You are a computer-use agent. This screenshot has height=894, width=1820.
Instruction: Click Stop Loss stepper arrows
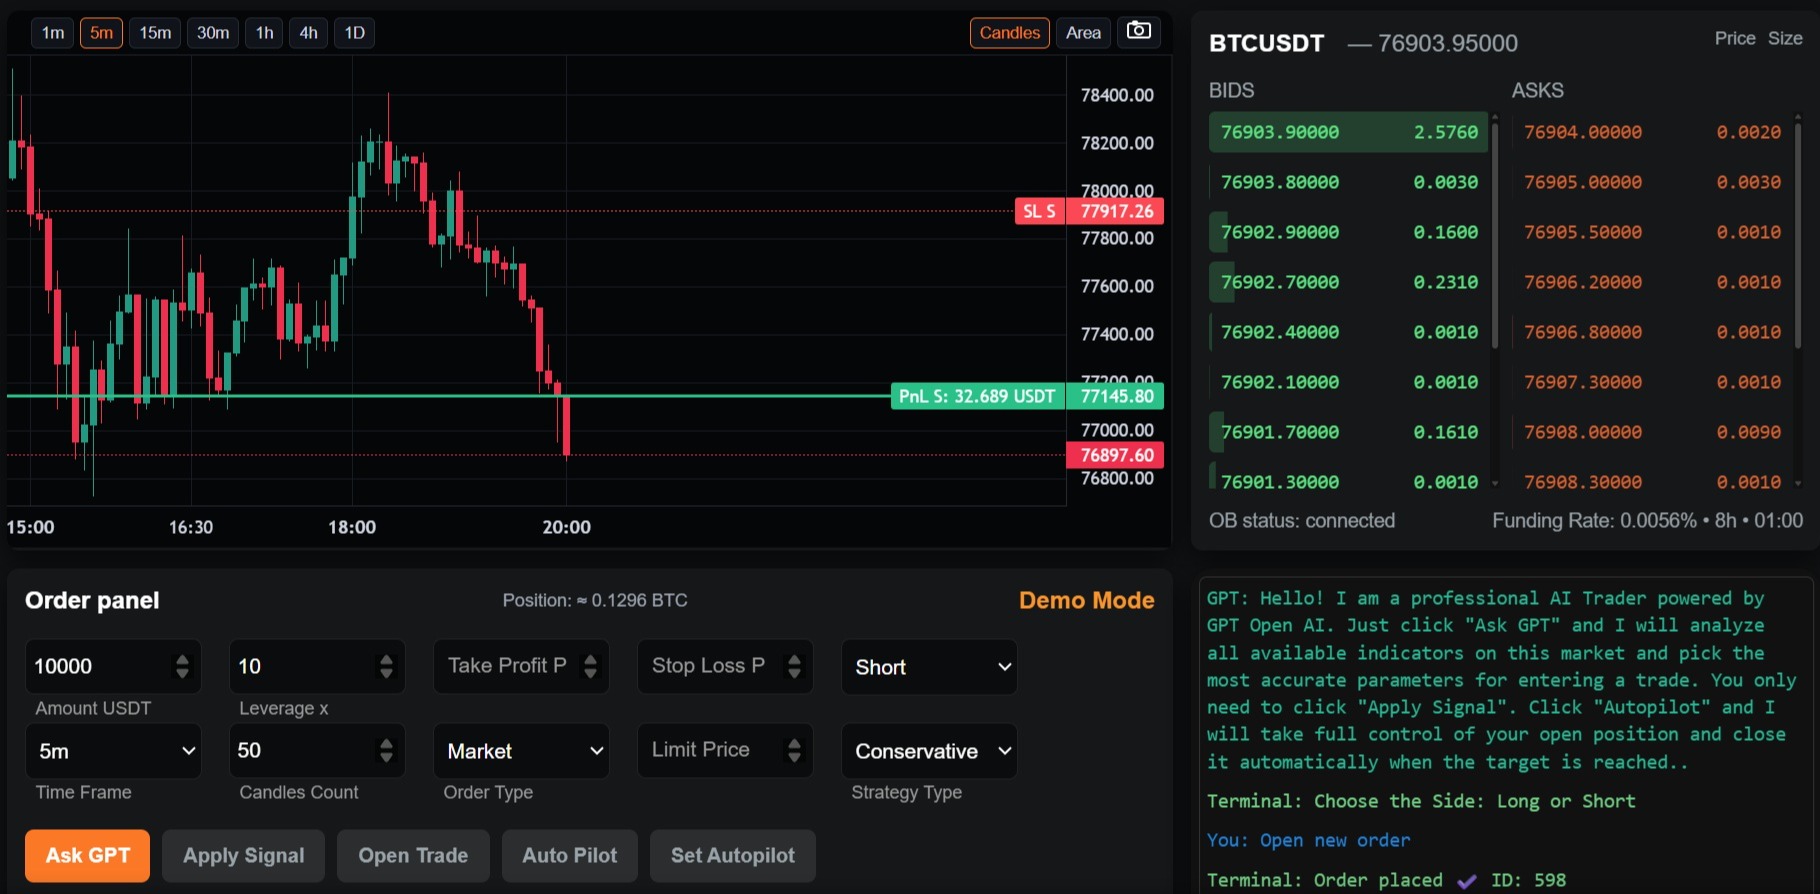[x=794, y=667]
